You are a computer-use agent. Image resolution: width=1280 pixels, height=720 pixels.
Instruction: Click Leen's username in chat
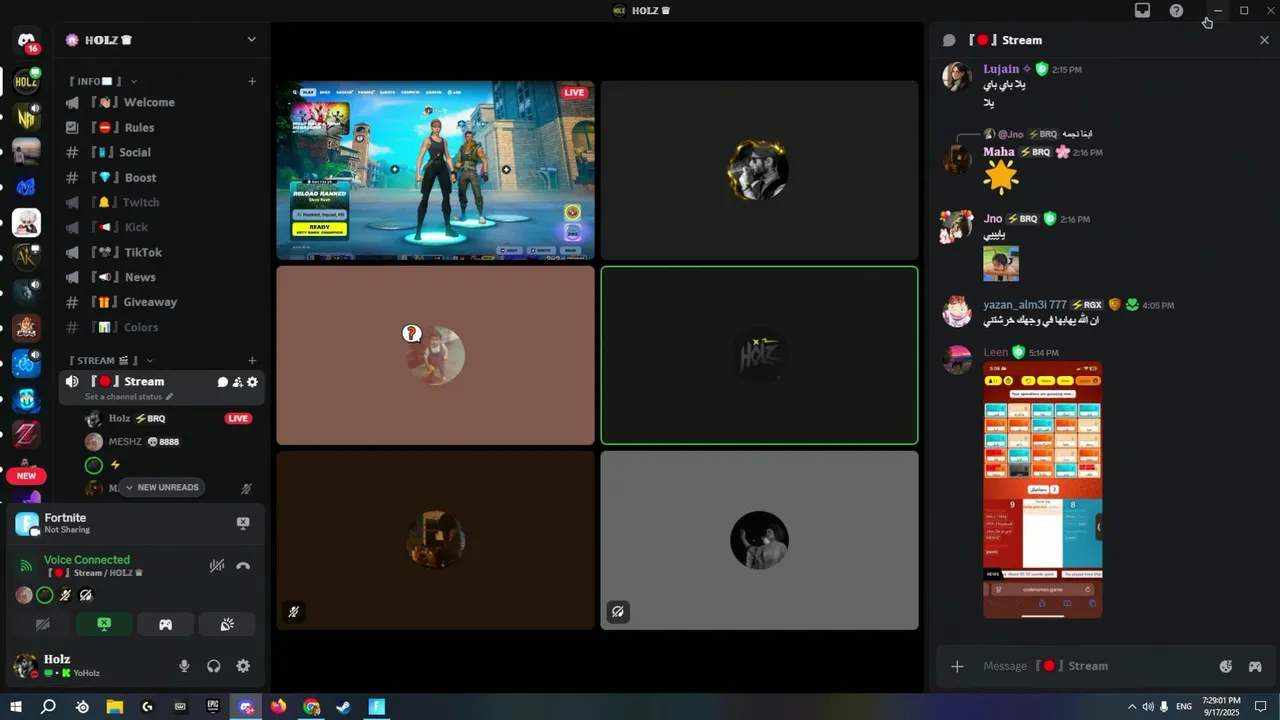point(996,352)
